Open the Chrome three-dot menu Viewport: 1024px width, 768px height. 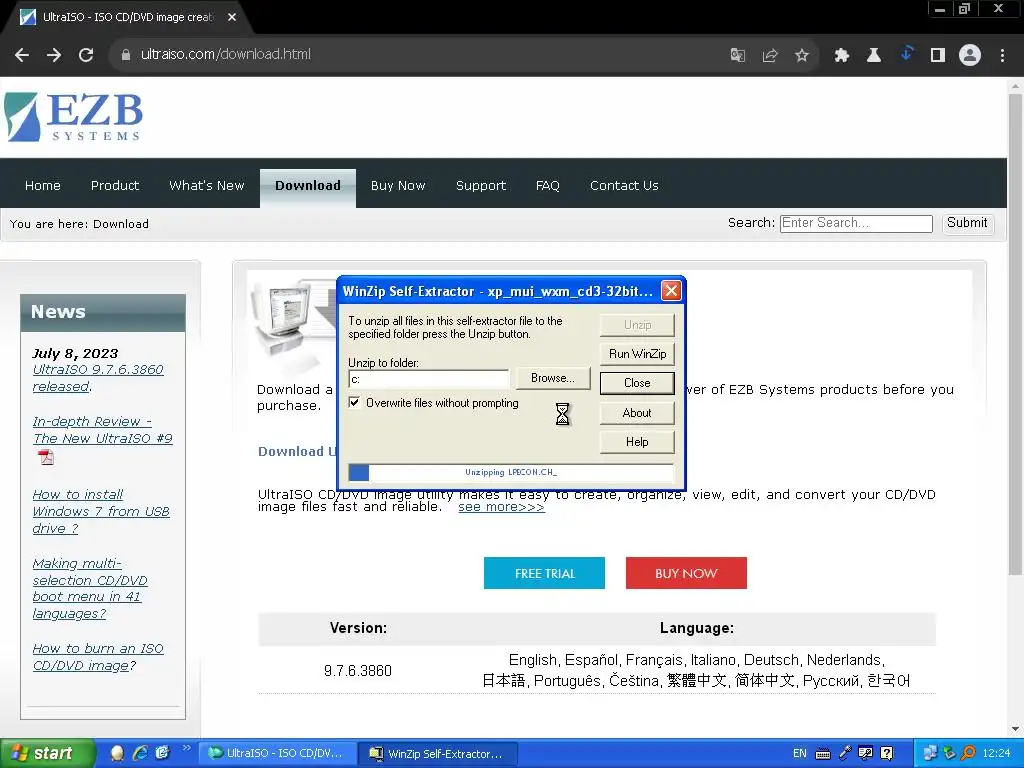pyautogui.click(x=1002, y=55)
